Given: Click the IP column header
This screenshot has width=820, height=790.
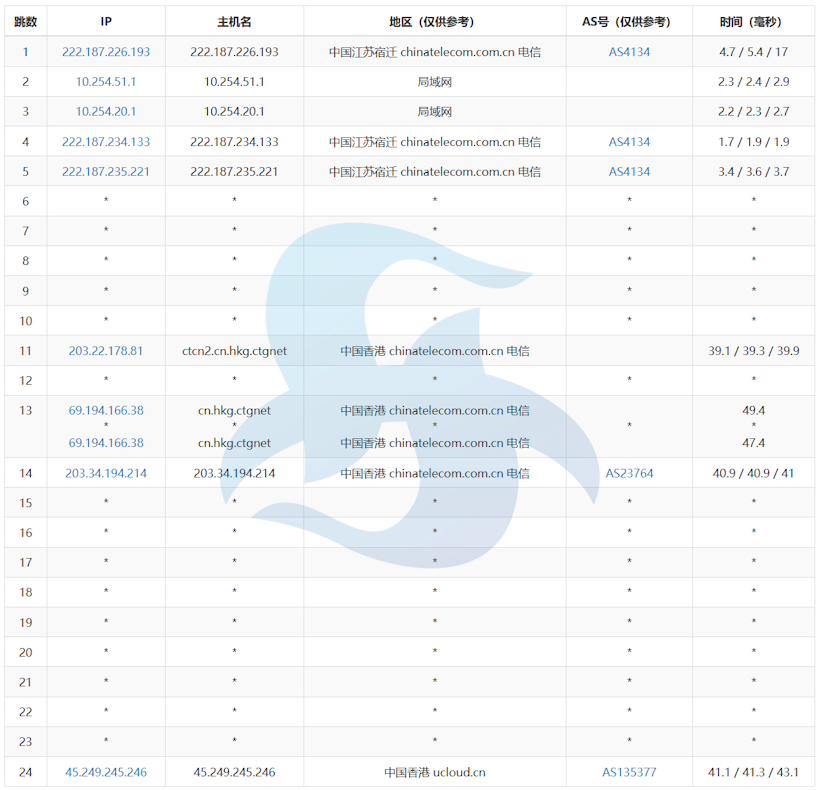Looking at the screenshot, I should tap(105, 20).
